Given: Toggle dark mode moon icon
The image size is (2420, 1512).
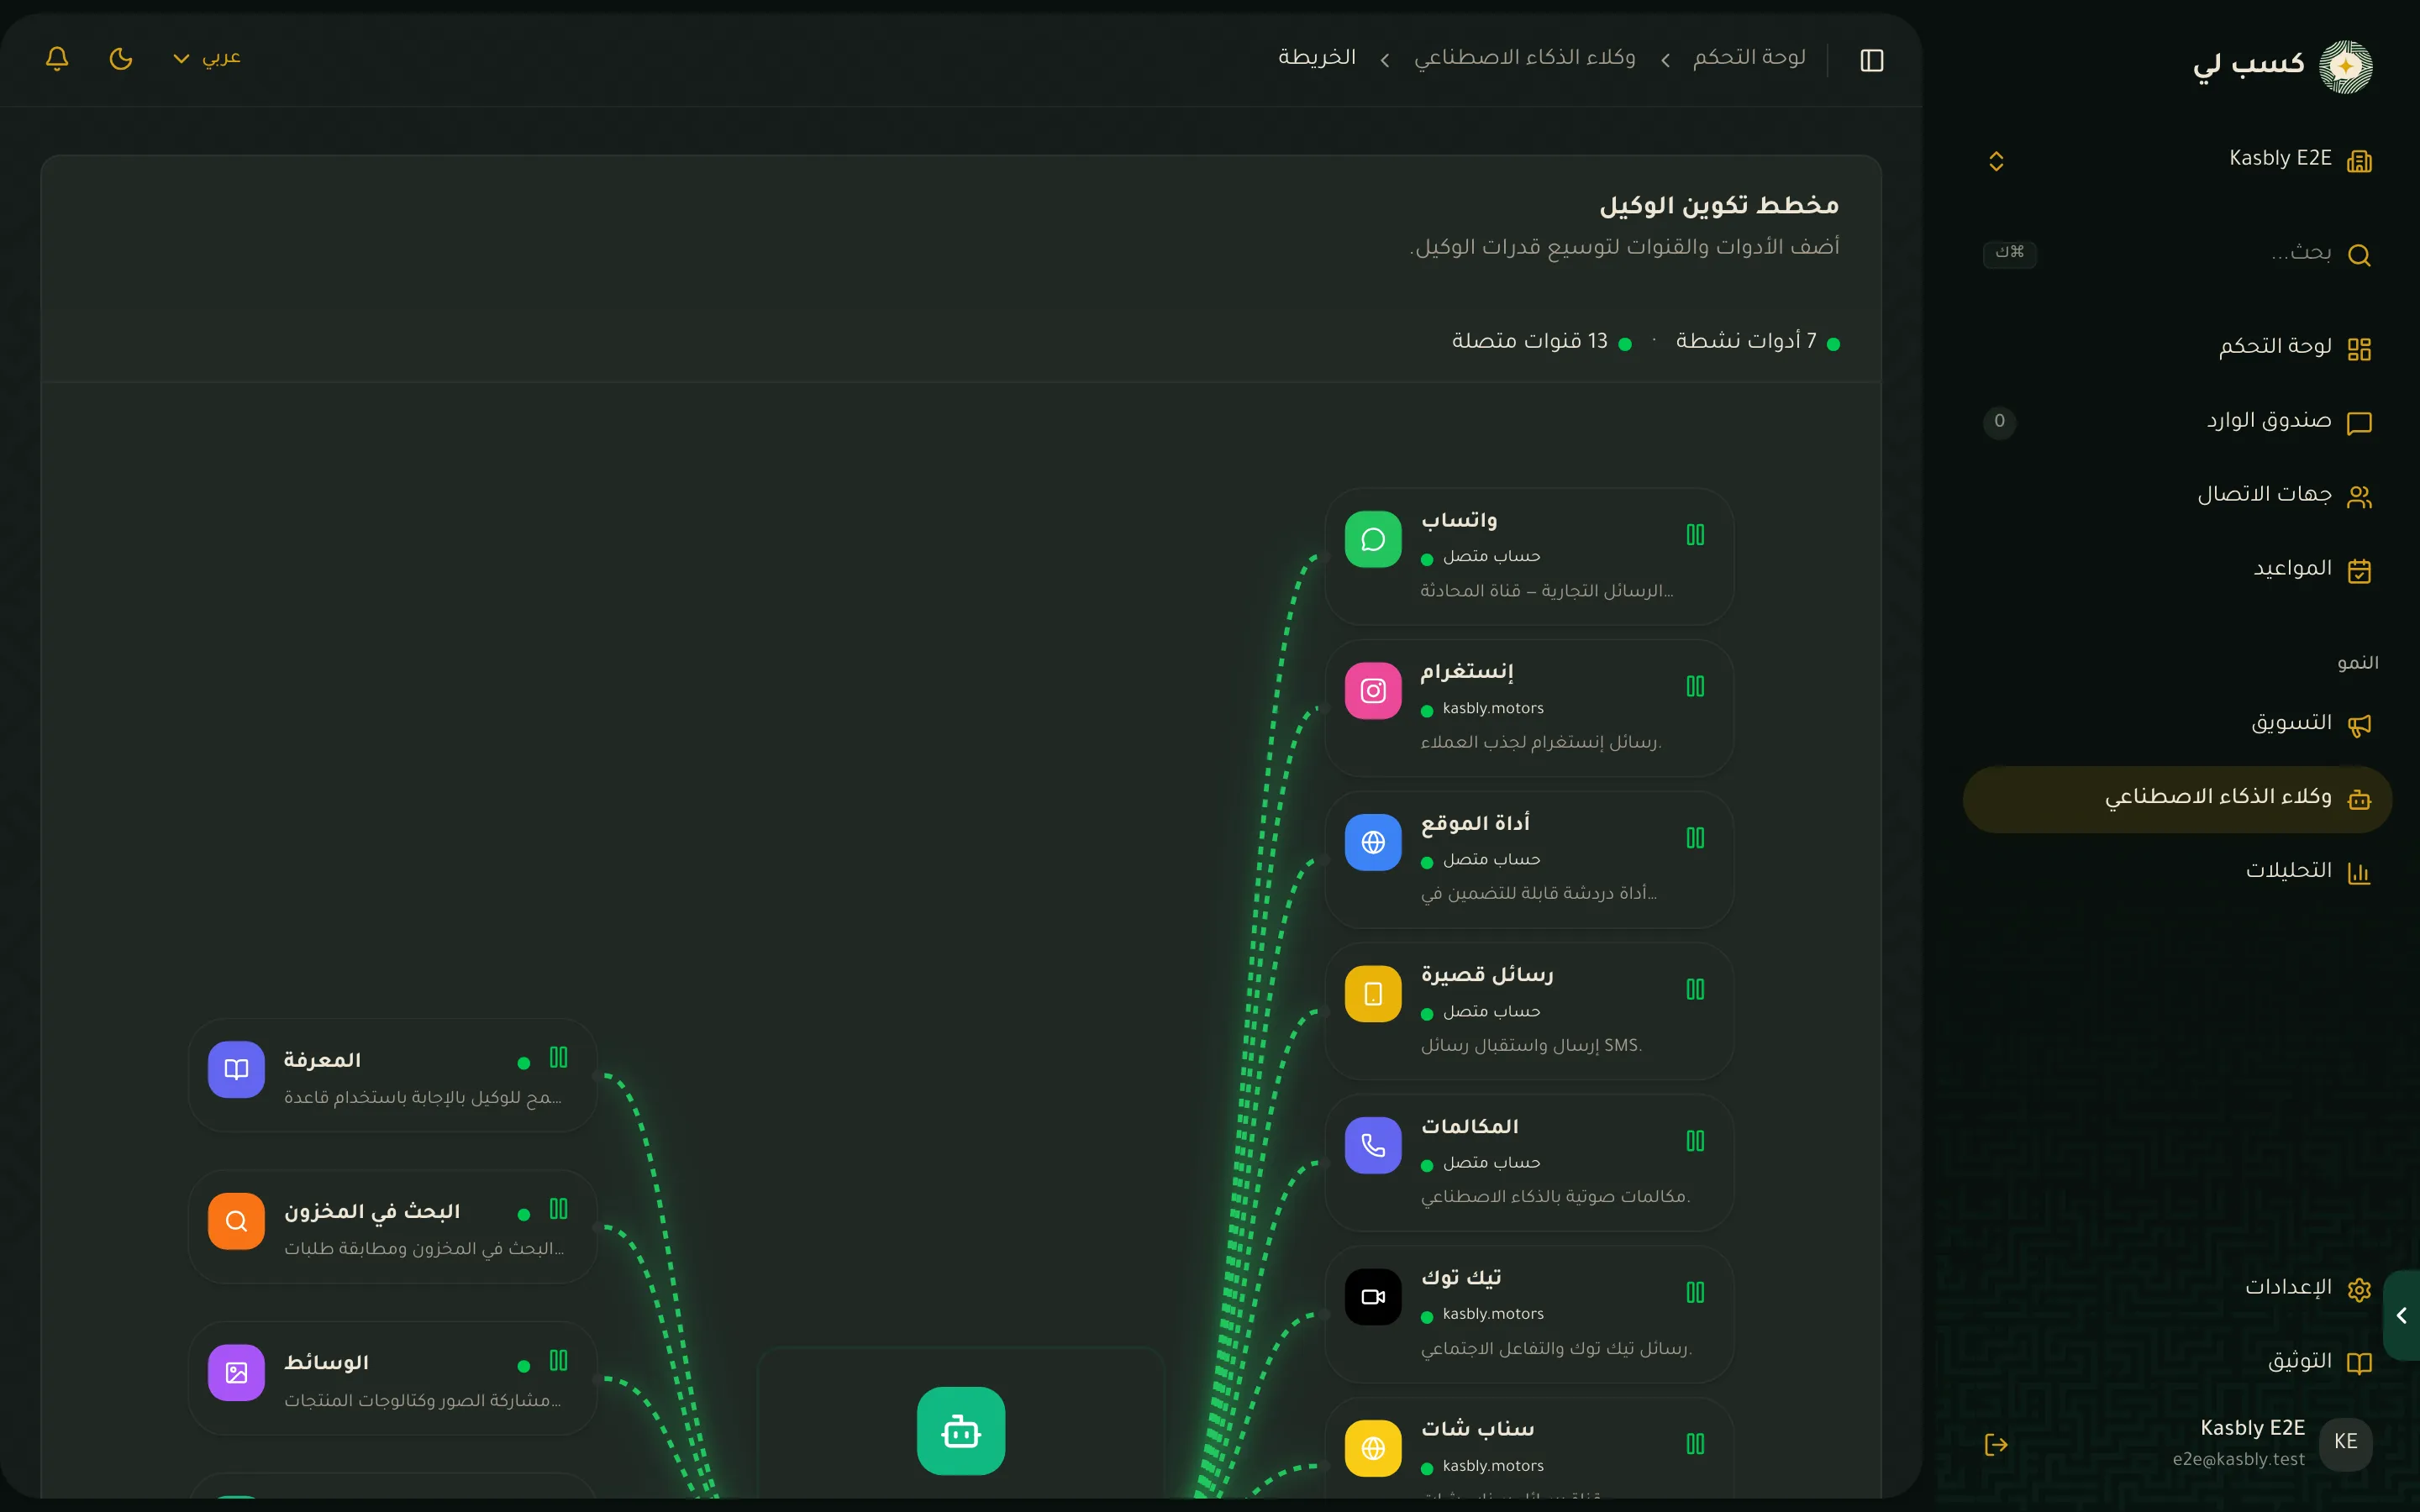Looking at the screenshot, I should pyautogui.click(x=121, y=59).
